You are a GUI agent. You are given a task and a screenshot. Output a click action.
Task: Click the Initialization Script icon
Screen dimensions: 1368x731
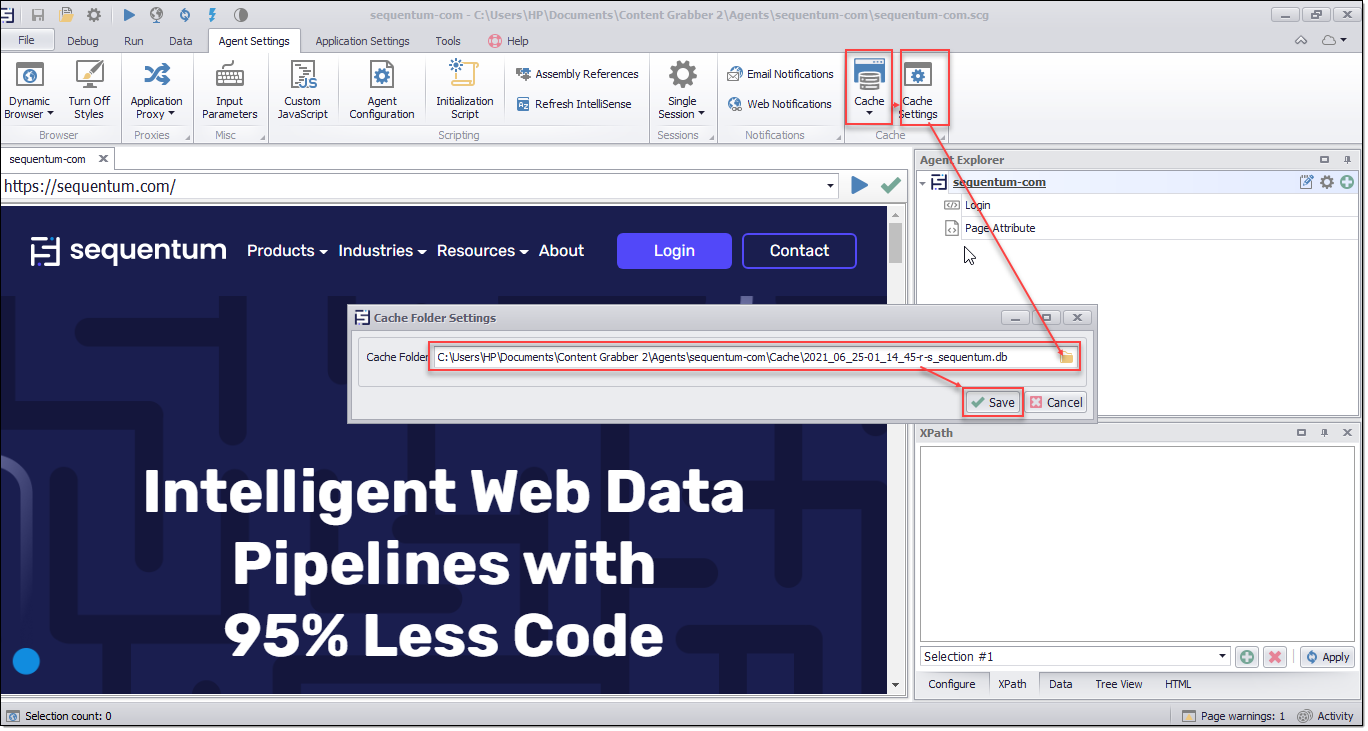click(464, 76)
